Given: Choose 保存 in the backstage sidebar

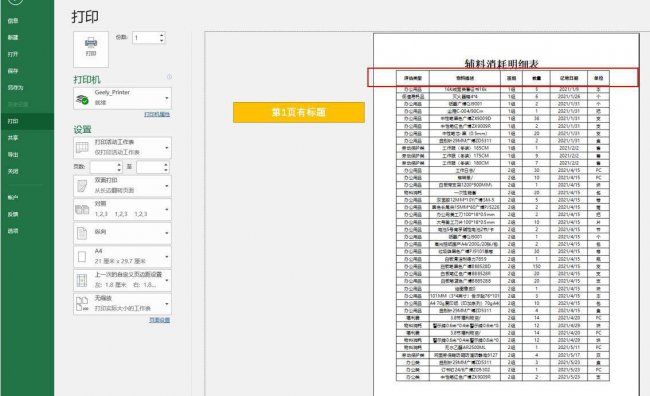Looking at the screenshot, I should click(13, 71).
